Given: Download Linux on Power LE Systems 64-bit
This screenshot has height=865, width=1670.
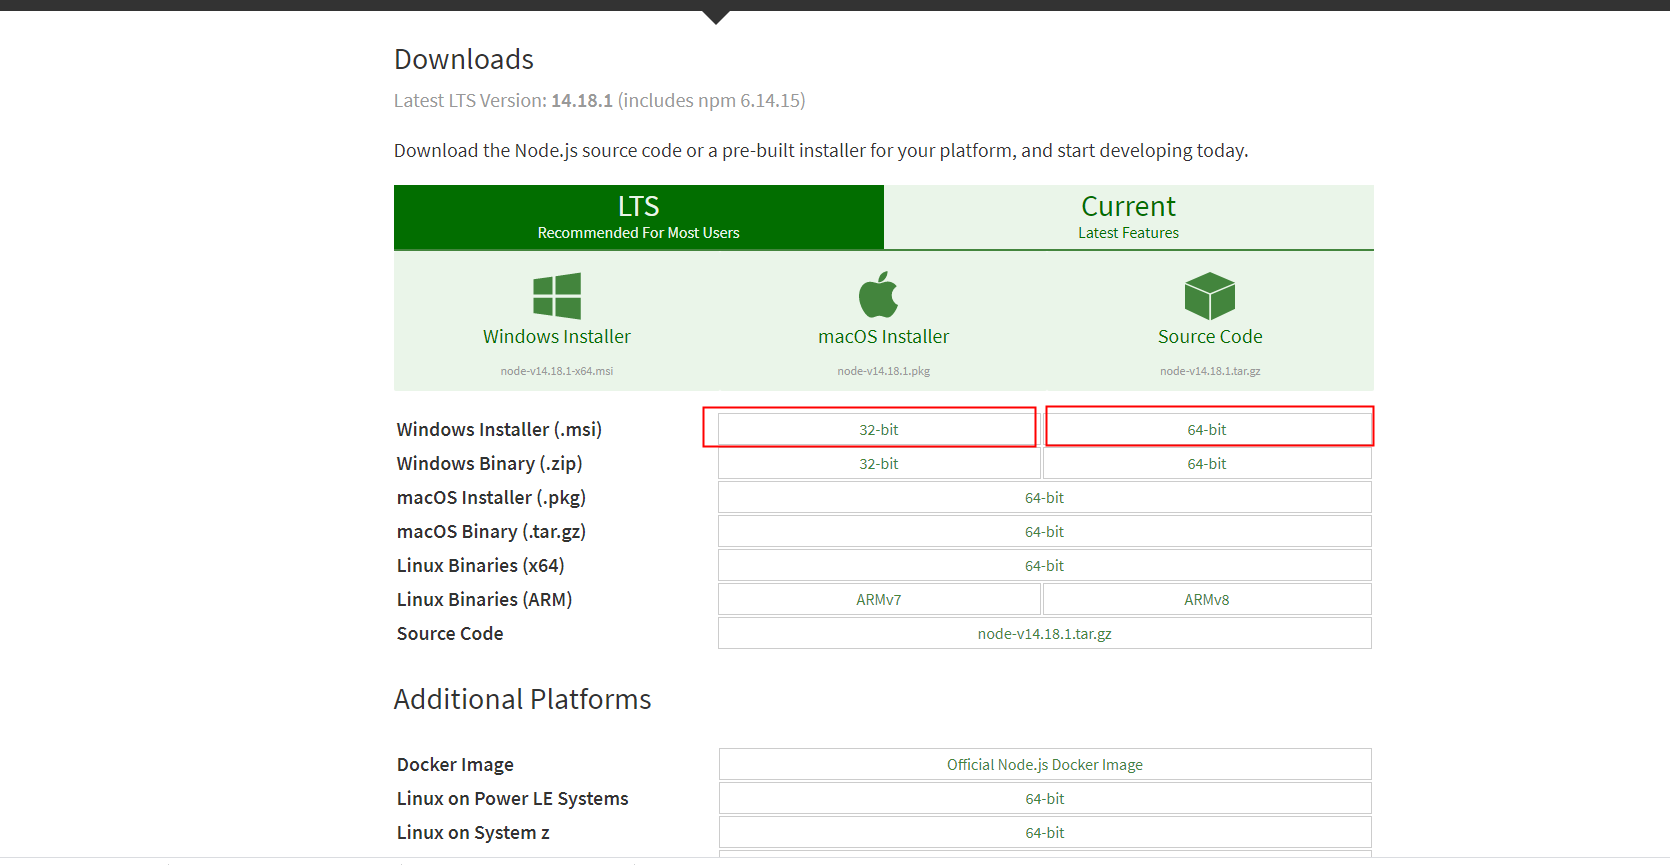Looking at the screenshot, I should point(1045,799).
